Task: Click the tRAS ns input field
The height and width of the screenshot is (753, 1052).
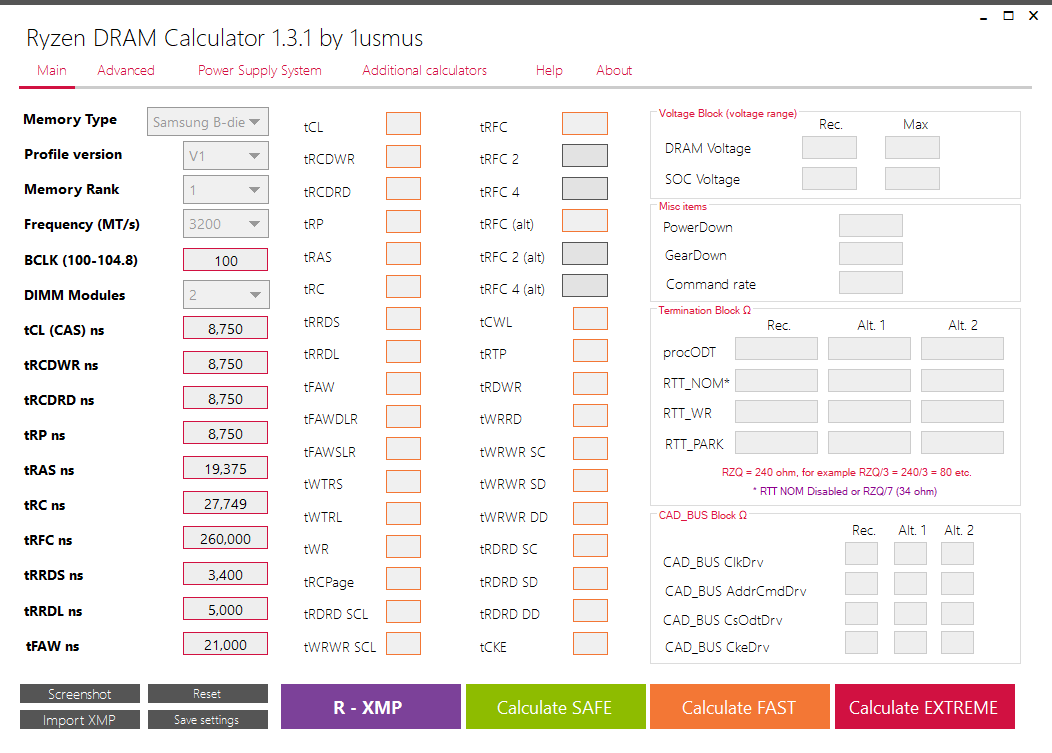Action: [x=225, y=468]
